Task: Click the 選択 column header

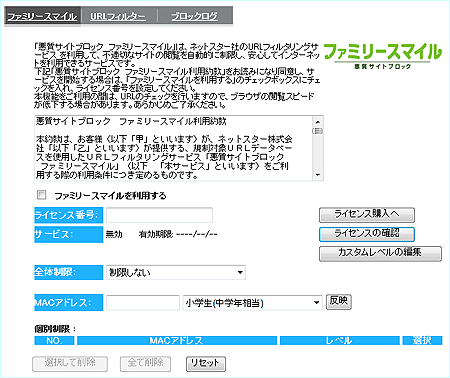Action: pyautogui.click(x=422, y=340)
